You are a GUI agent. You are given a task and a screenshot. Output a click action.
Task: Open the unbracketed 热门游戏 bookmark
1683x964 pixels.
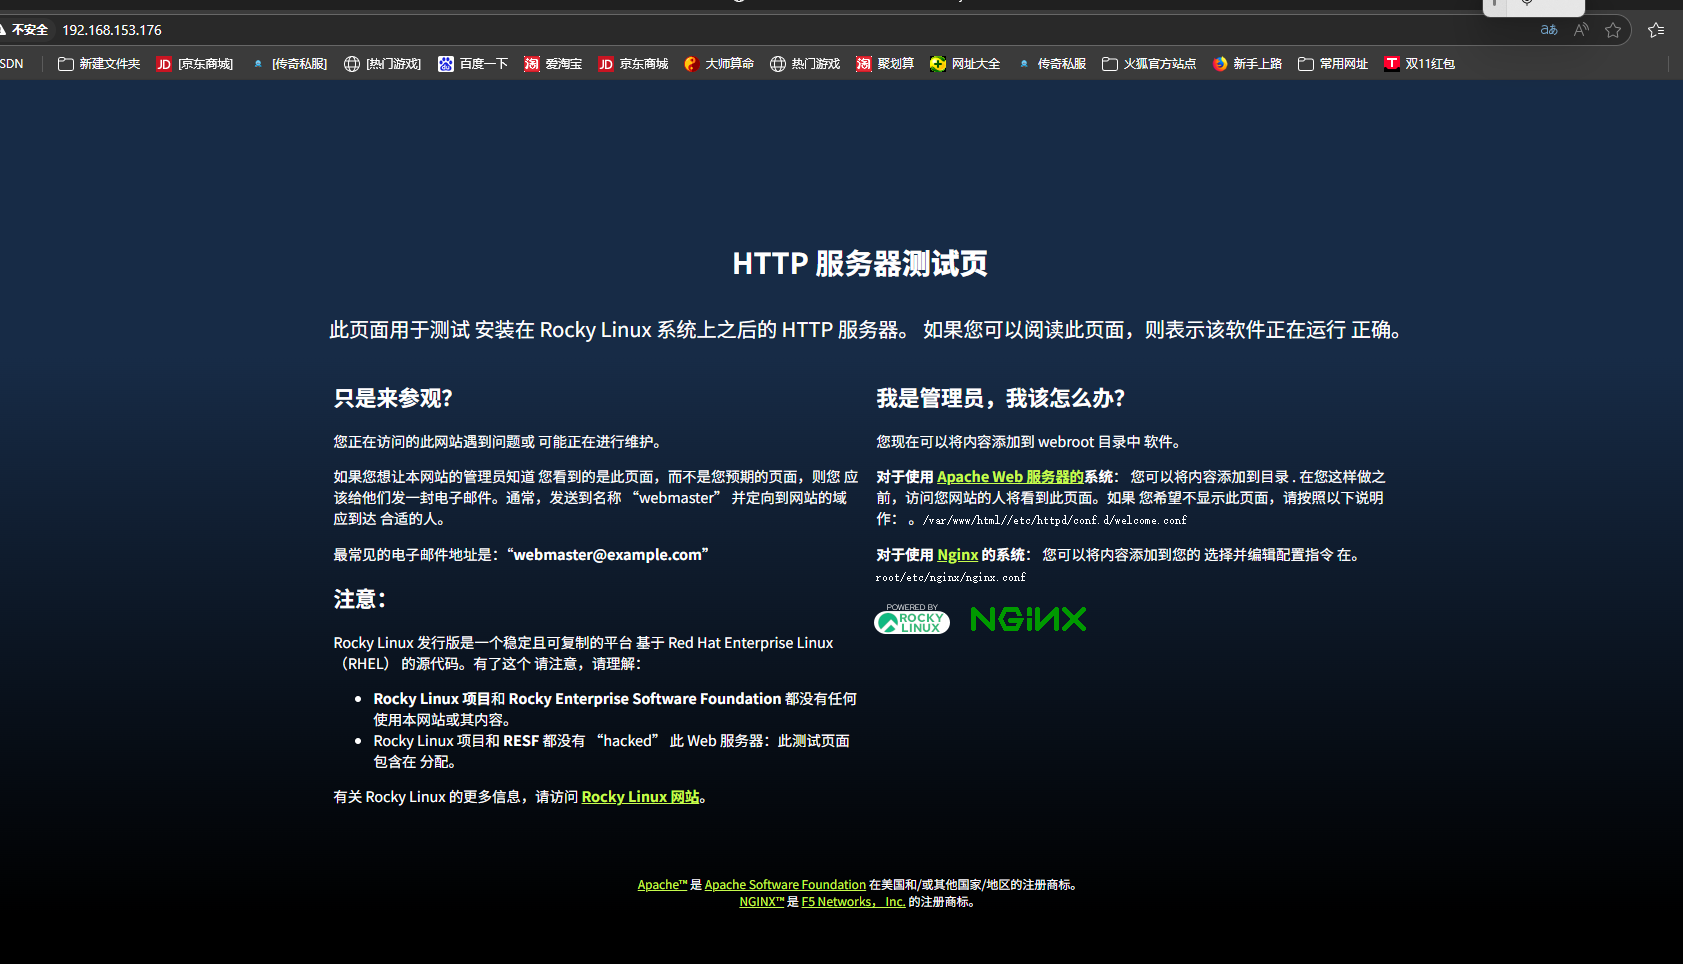click(x=805, y=64)
